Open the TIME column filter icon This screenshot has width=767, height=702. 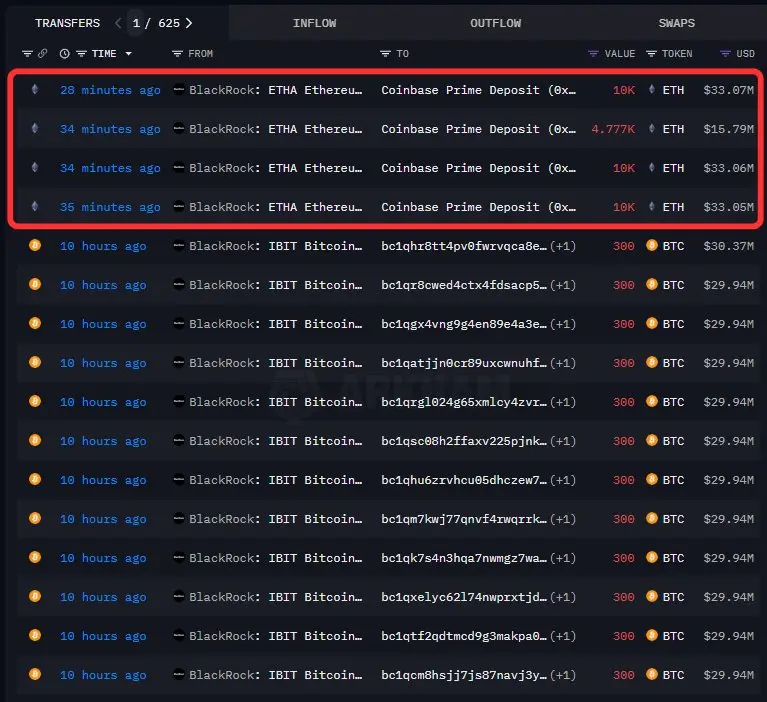point(81,54)
